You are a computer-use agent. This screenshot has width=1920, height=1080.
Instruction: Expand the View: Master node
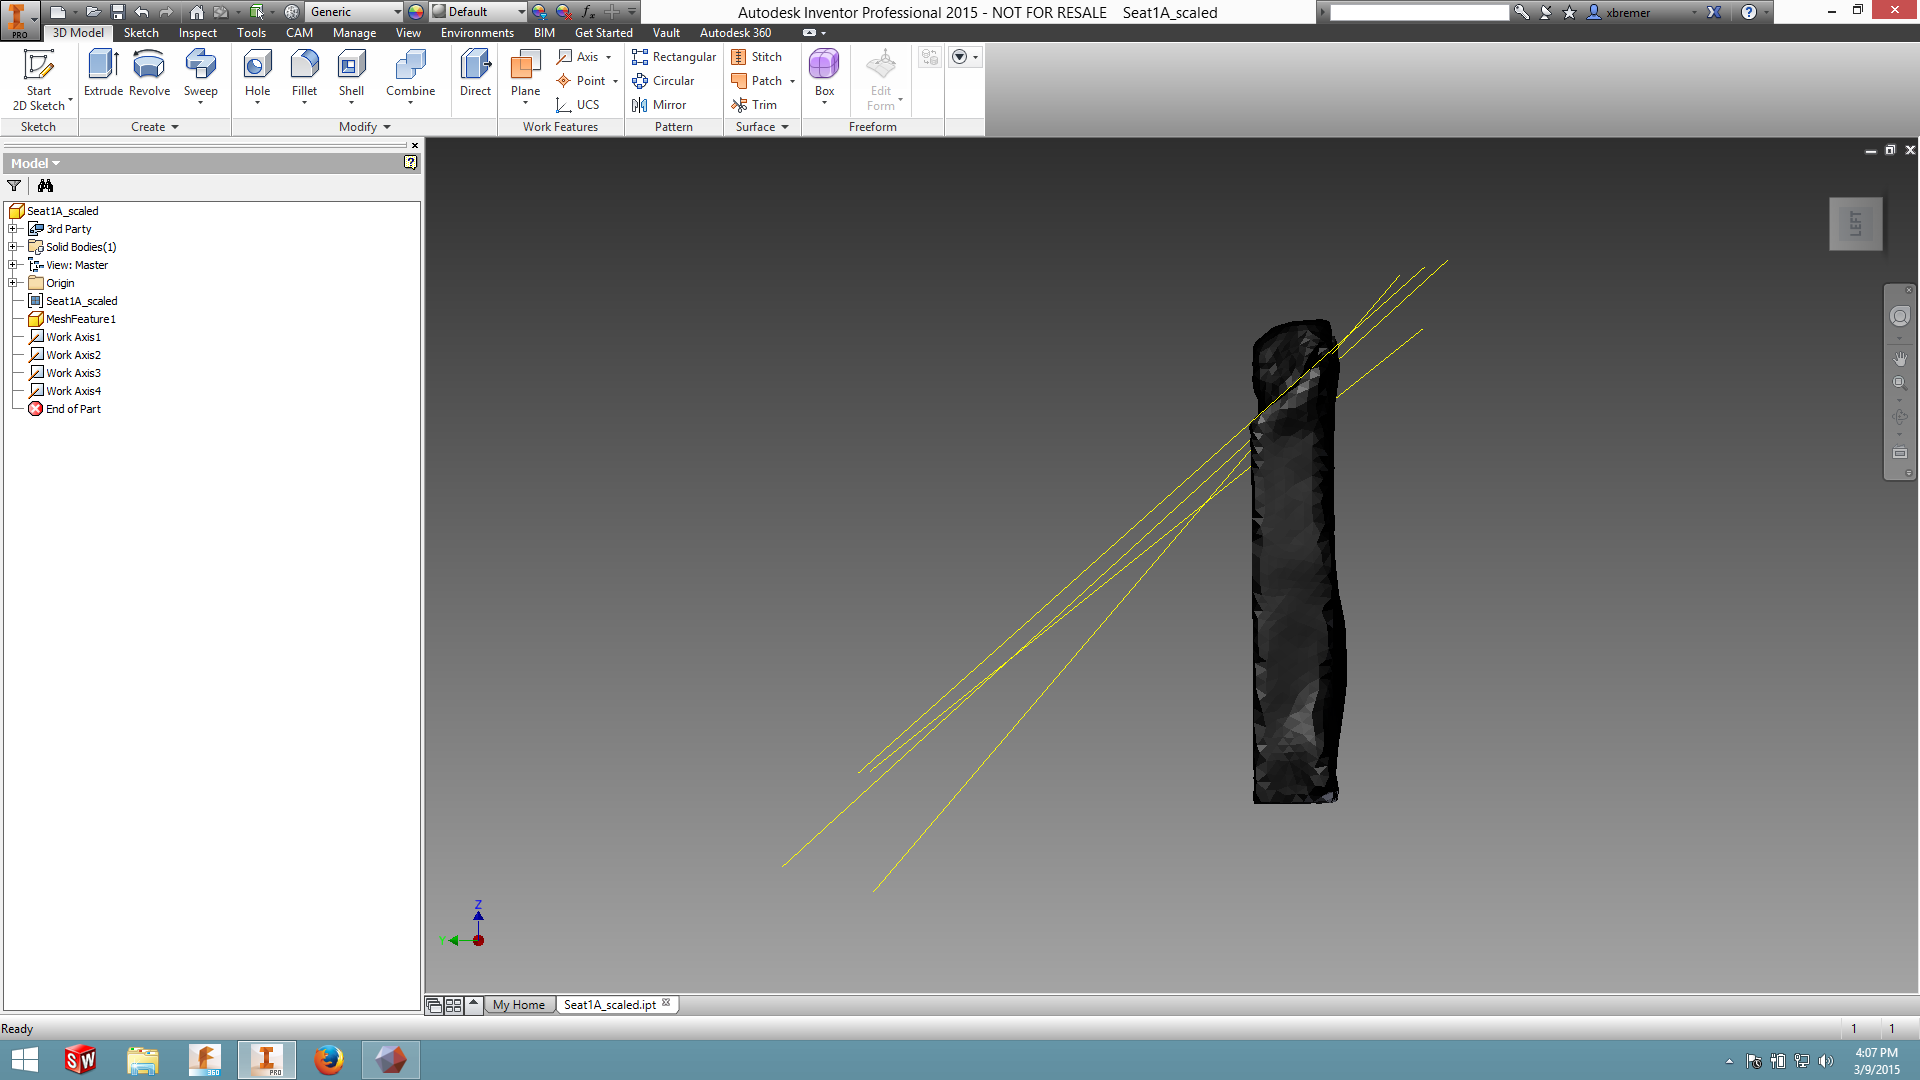[13, 265]
